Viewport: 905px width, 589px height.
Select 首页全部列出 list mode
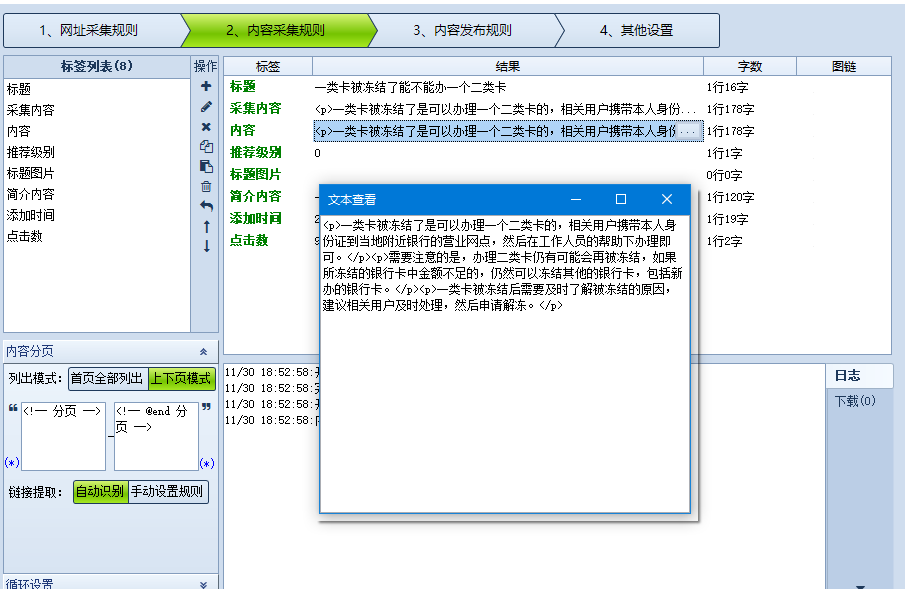coord(107,379)
